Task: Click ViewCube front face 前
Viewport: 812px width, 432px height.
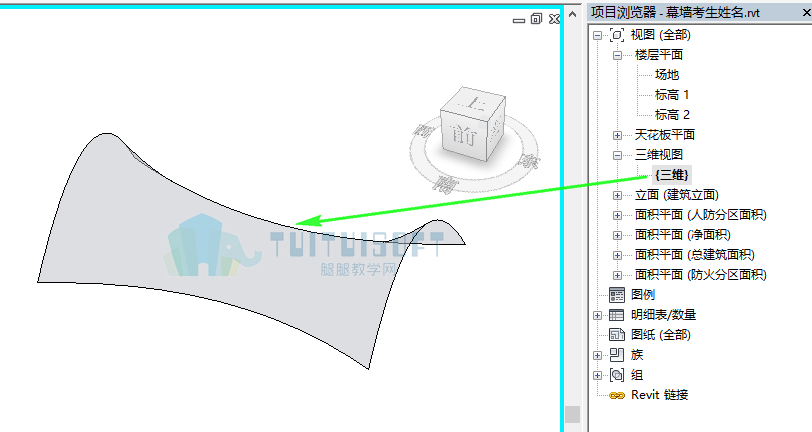Action: point(465,135)
